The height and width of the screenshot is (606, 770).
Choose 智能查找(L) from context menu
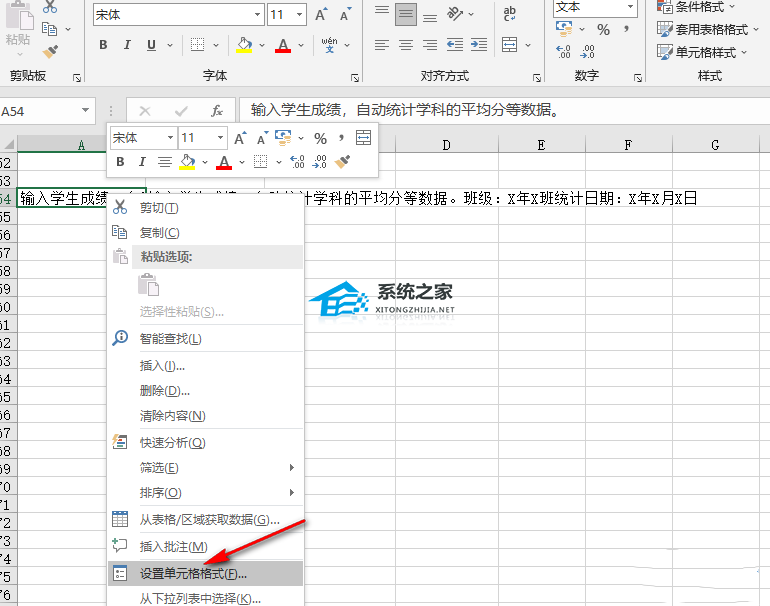[x=205, y=338]
